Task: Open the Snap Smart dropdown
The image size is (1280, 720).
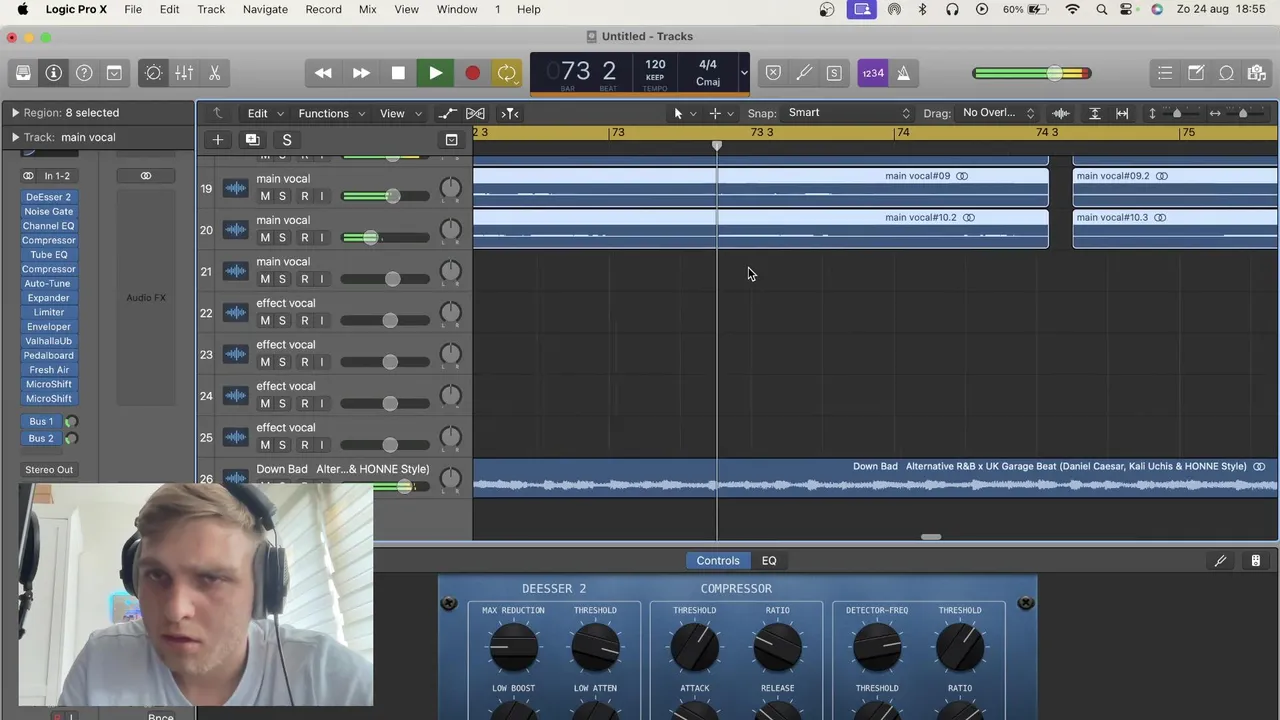Action: (x=848, y=113)
